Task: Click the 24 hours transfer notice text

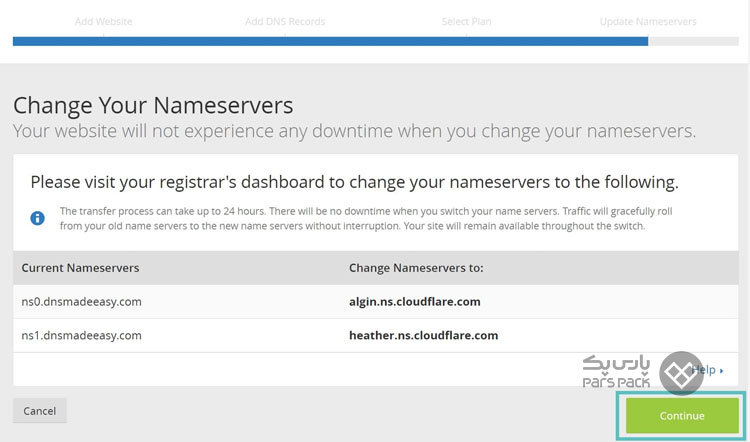Action: click(x=366, y=218)
